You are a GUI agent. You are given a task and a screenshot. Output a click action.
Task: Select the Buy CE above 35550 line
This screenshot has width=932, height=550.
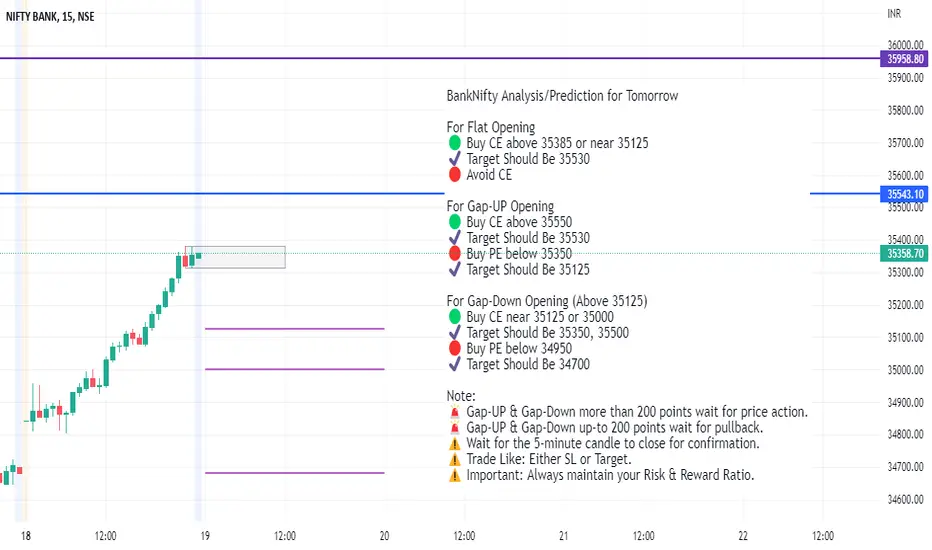point(519,222)
